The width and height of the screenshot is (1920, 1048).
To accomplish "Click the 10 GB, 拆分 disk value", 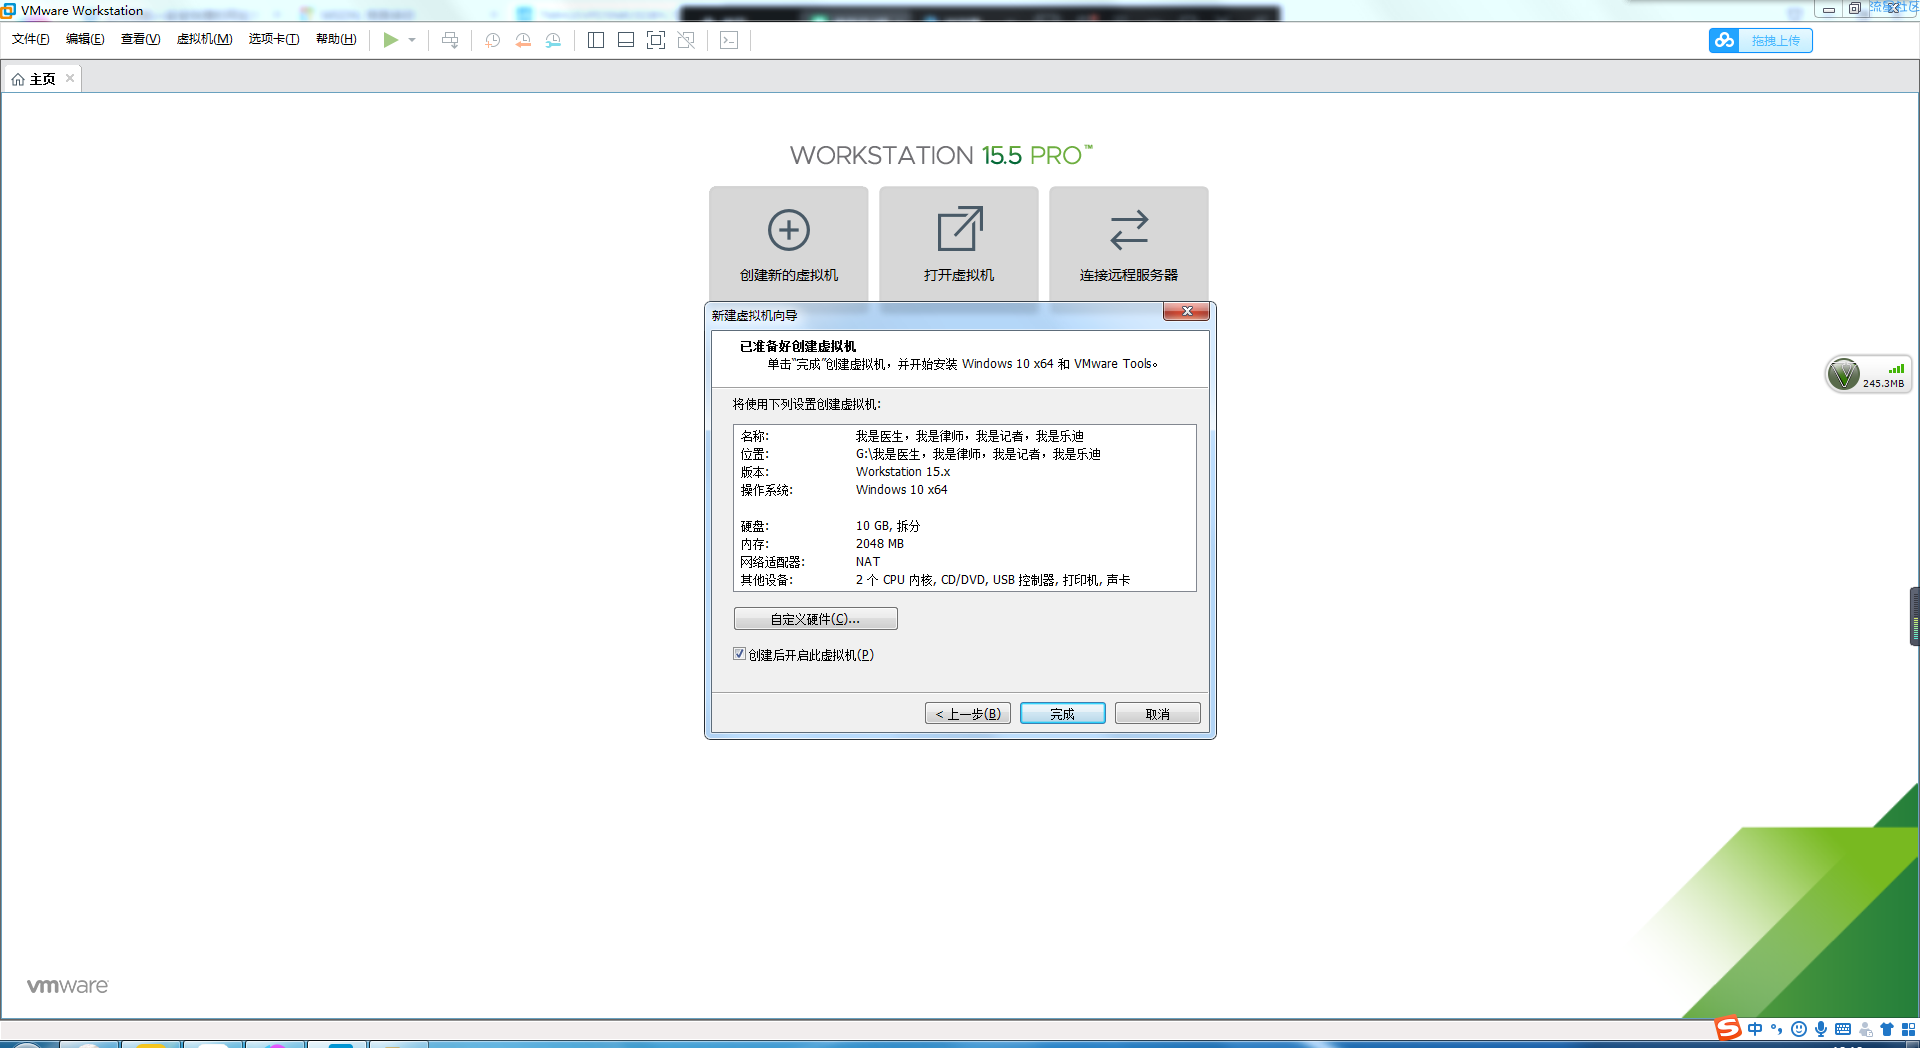I will coord(888,526).
